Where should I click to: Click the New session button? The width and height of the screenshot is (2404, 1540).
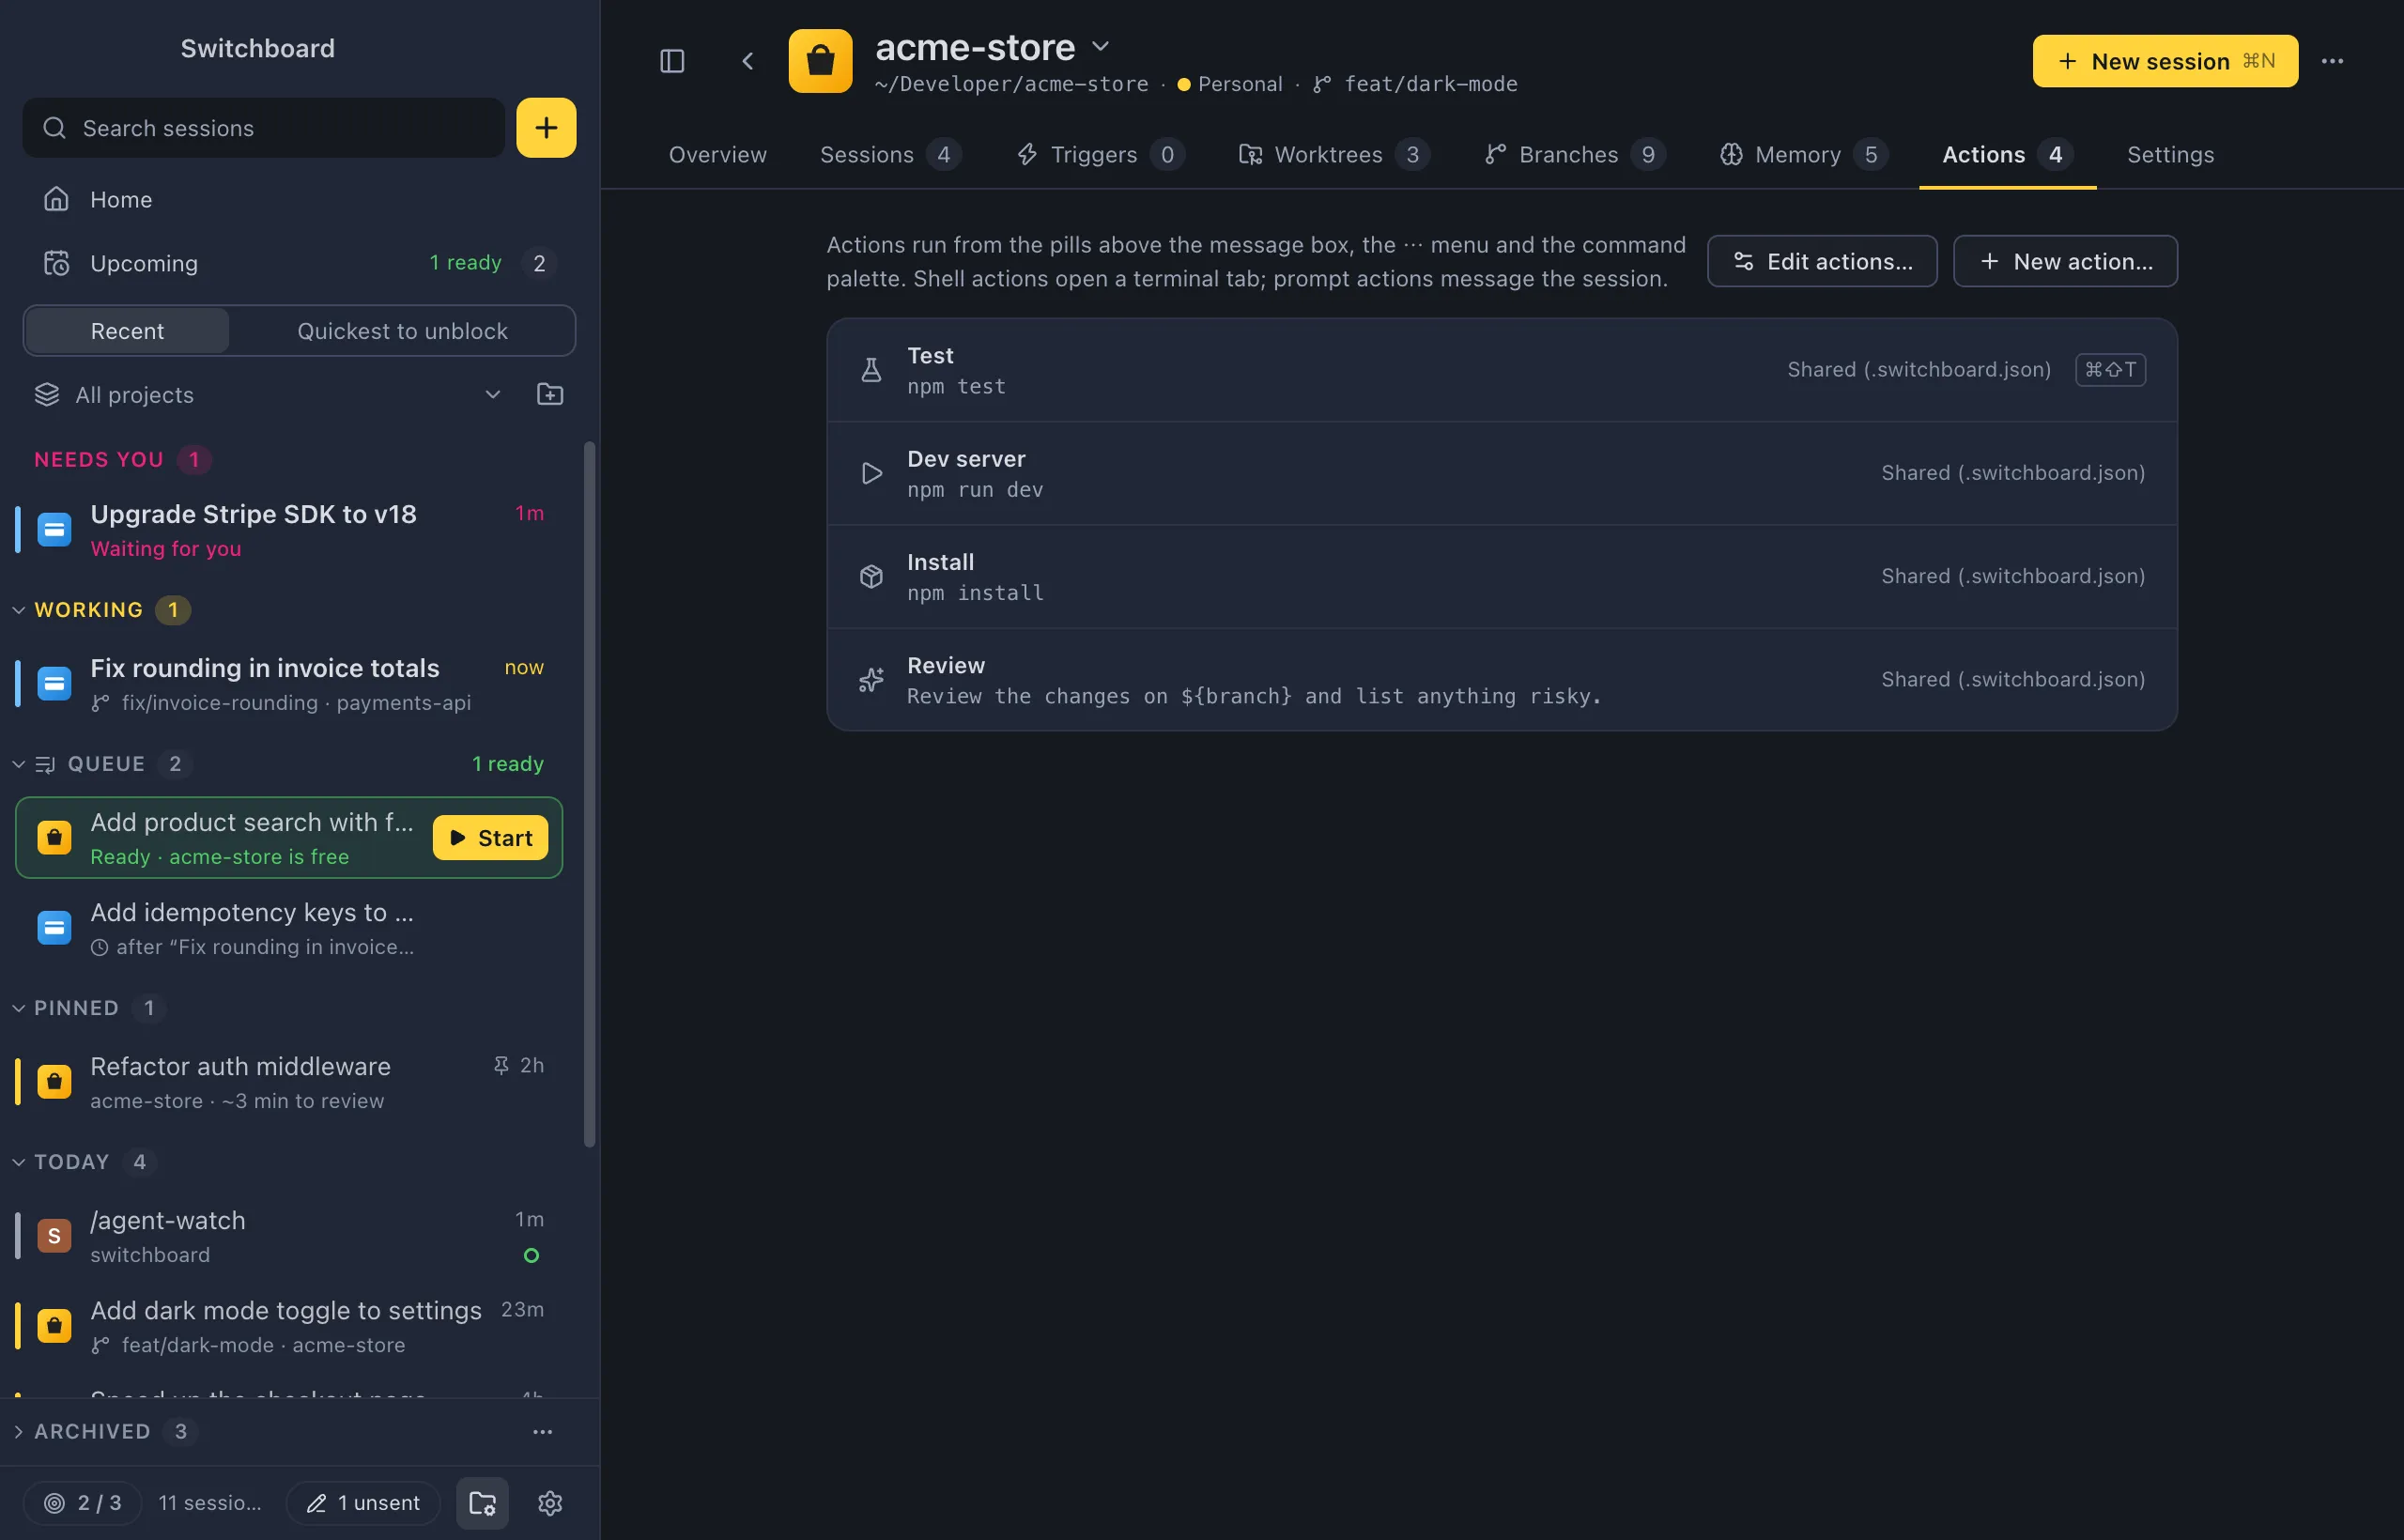click(x=2165, y=61)
